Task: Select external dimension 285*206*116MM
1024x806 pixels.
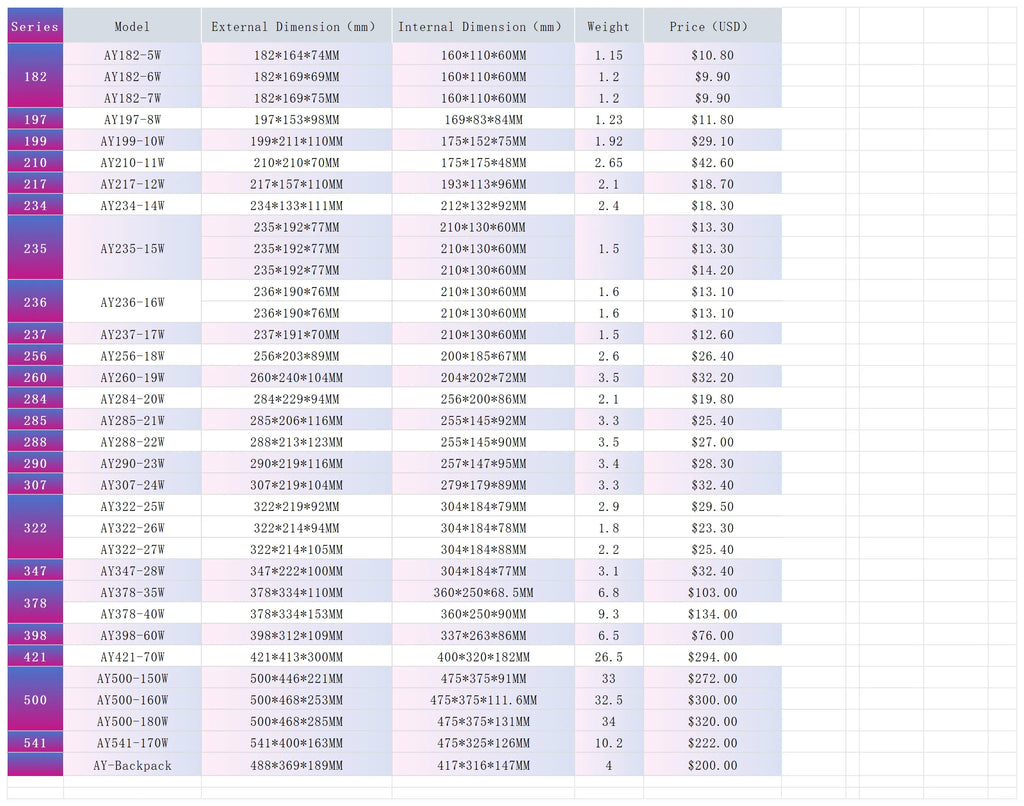Action: [x=296, y=421]
